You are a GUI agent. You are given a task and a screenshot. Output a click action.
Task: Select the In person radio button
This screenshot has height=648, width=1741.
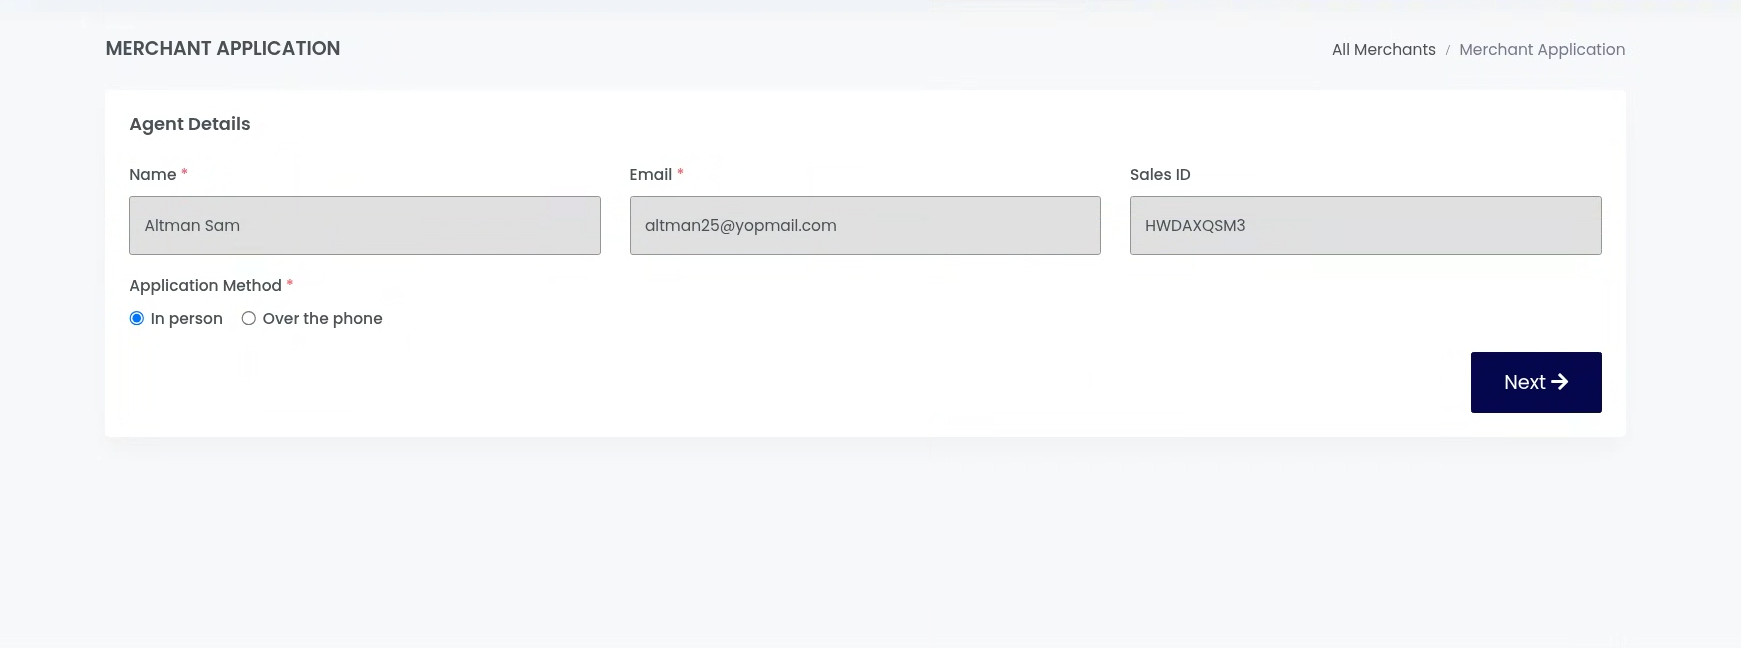point(137,318)
